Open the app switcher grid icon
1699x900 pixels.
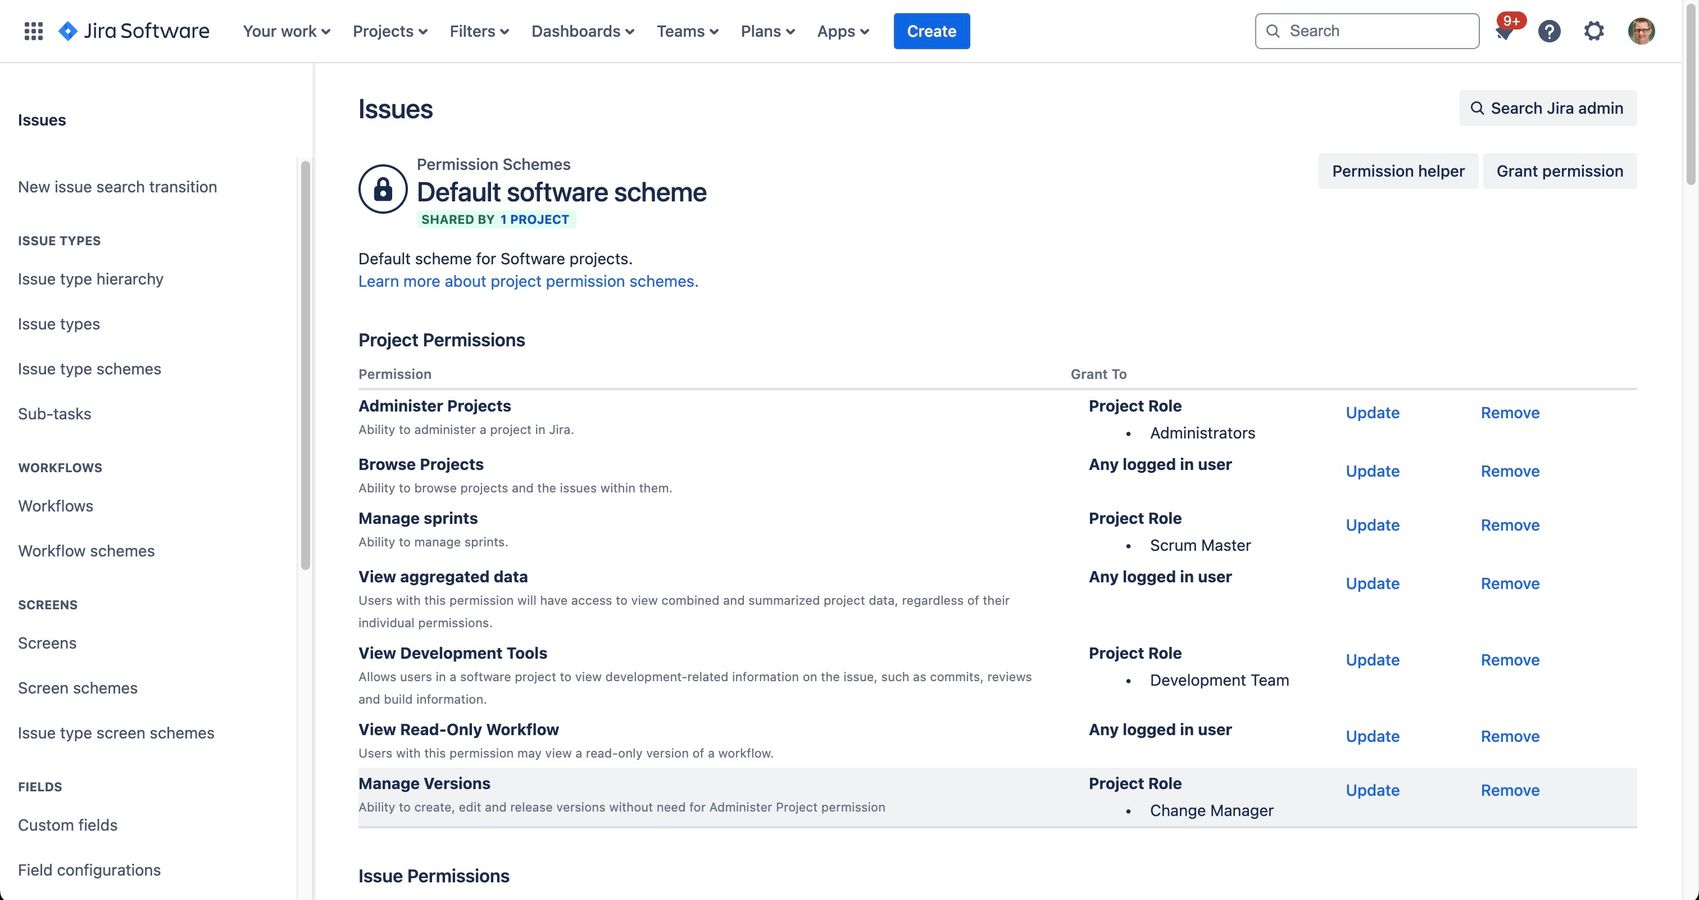tap(33, 31)
